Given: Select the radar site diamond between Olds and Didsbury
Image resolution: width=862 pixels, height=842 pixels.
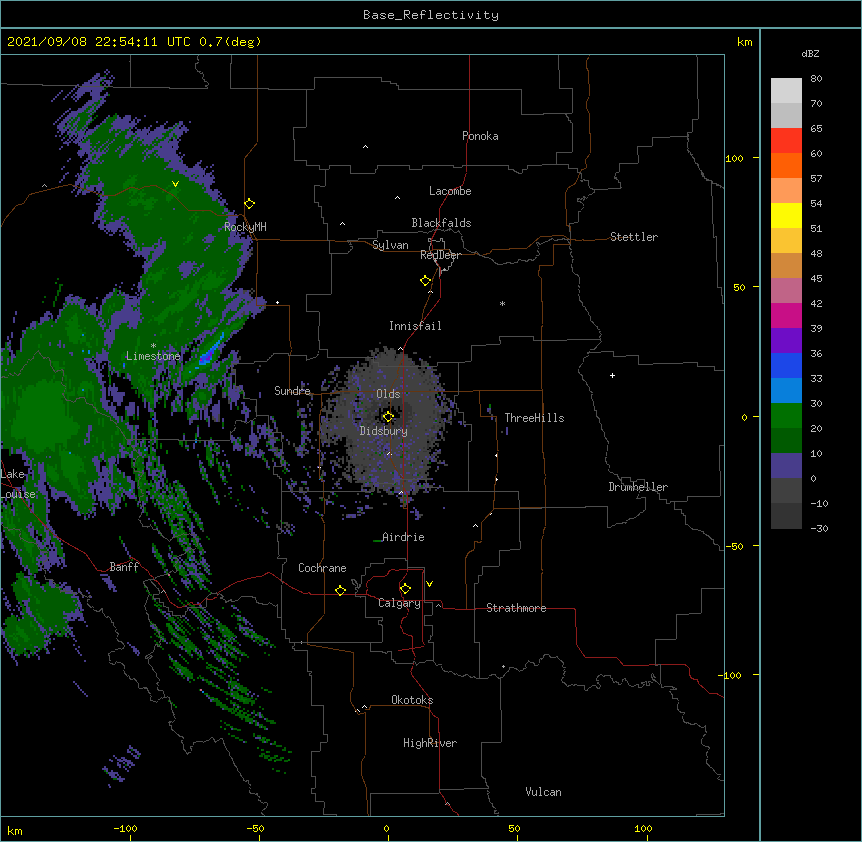Looking at the screenshot, I should tap(388, 416).
